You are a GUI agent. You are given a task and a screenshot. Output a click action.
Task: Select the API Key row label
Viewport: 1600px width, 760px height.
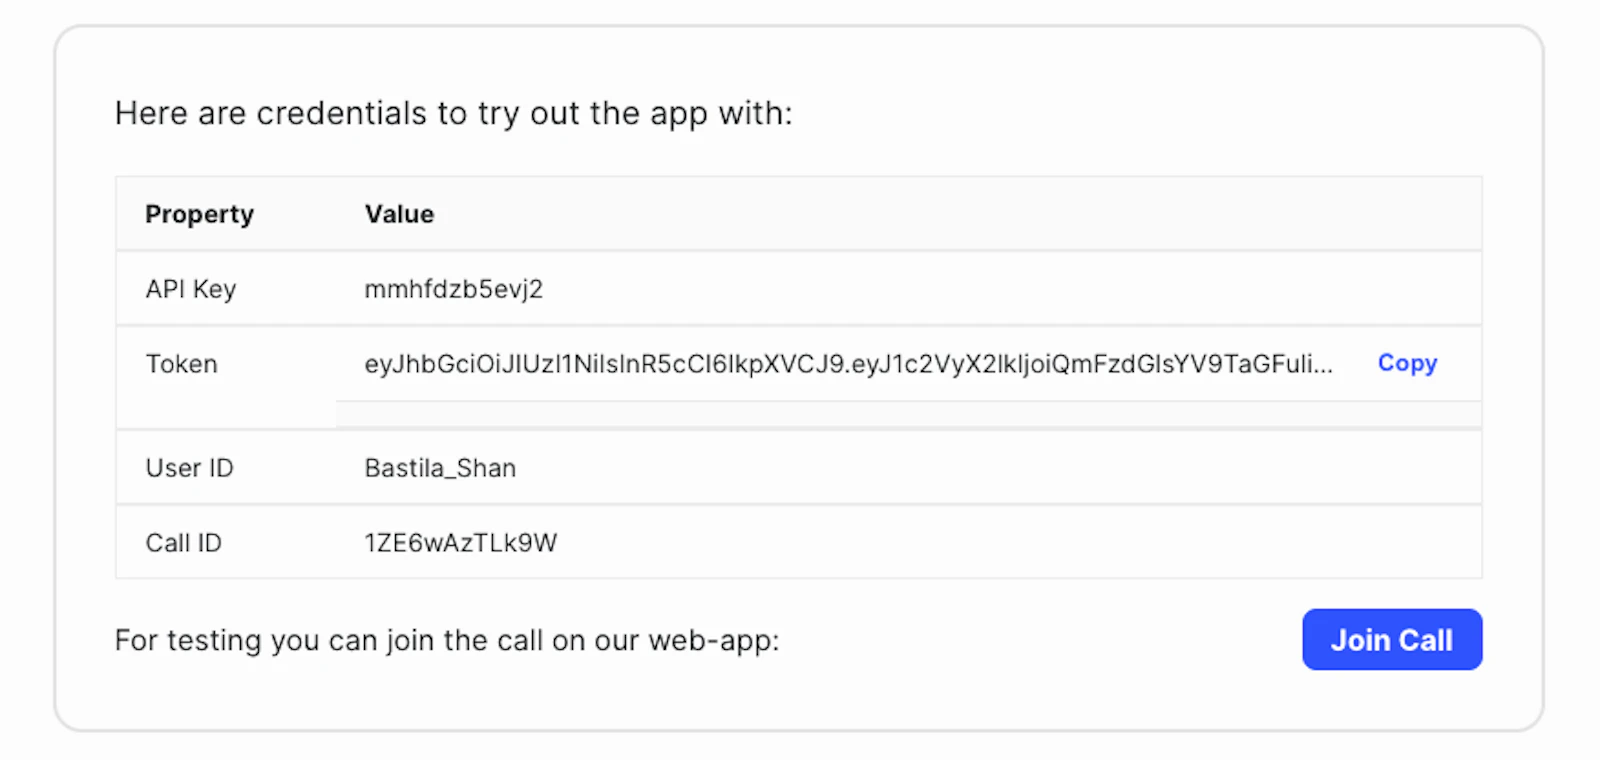point(190,288)
